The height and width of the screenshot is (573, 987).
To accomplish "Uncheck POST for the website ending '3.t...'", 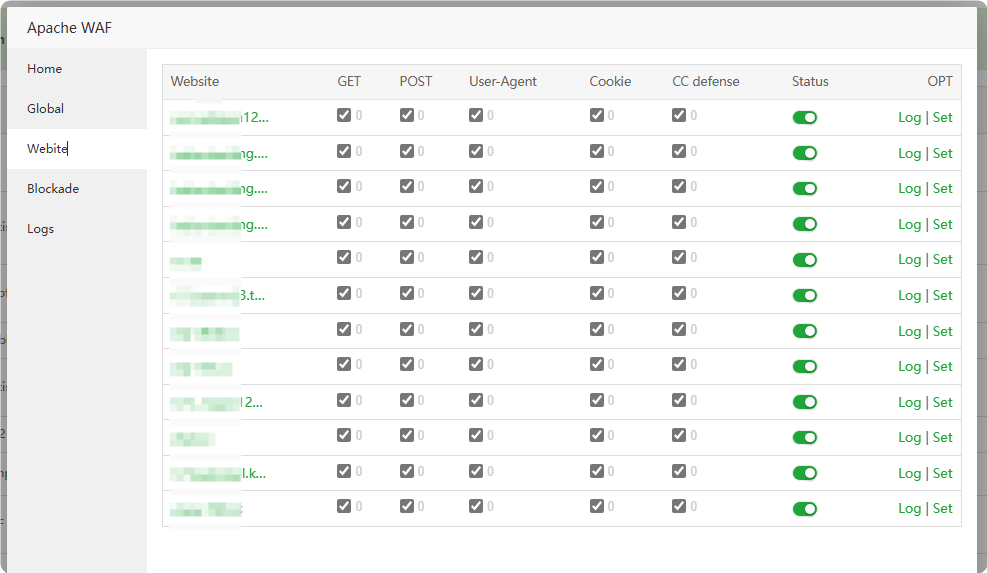I will [407, 293].
